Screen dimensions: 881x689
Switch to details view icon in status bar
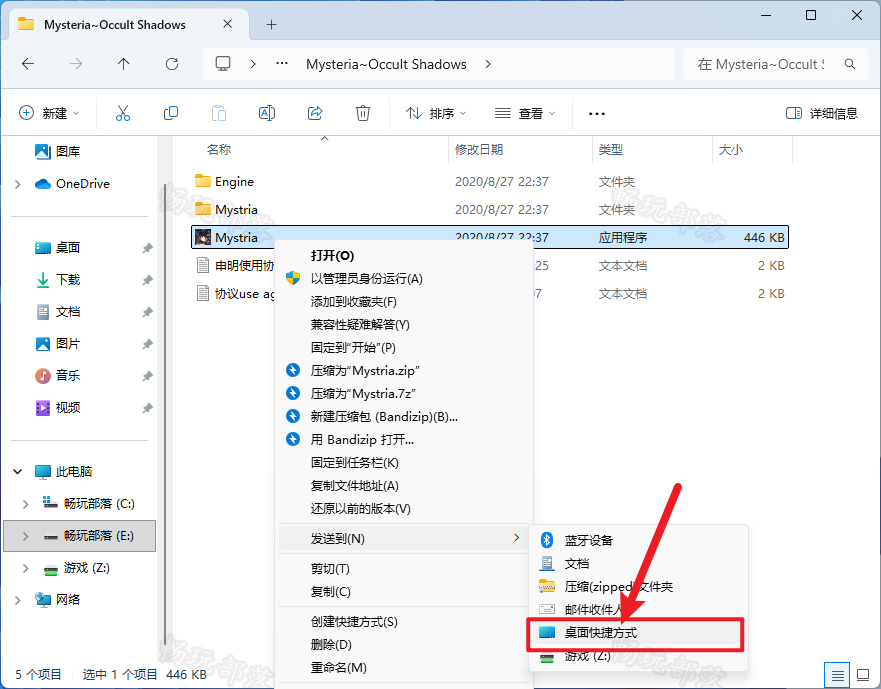(x=838, y=674)
